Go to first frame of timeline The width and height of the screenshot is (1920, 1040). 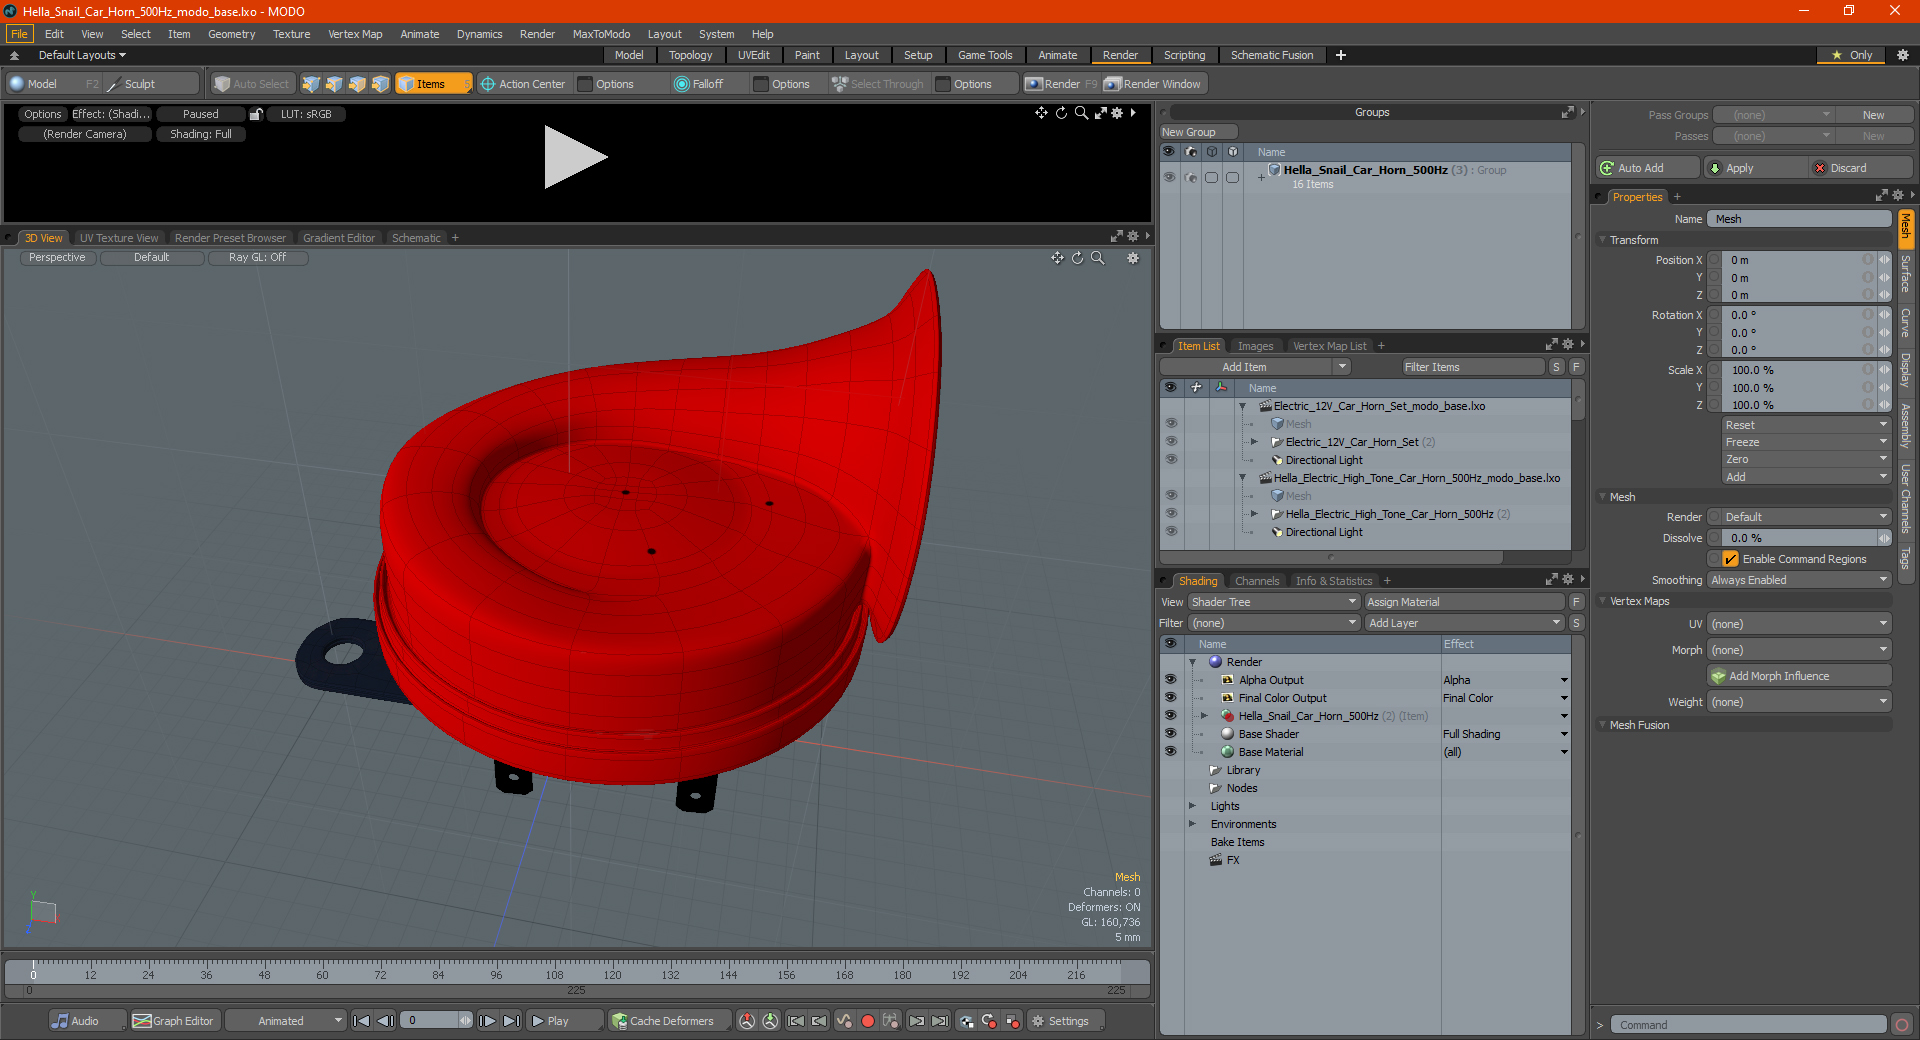pos(361,1021)
